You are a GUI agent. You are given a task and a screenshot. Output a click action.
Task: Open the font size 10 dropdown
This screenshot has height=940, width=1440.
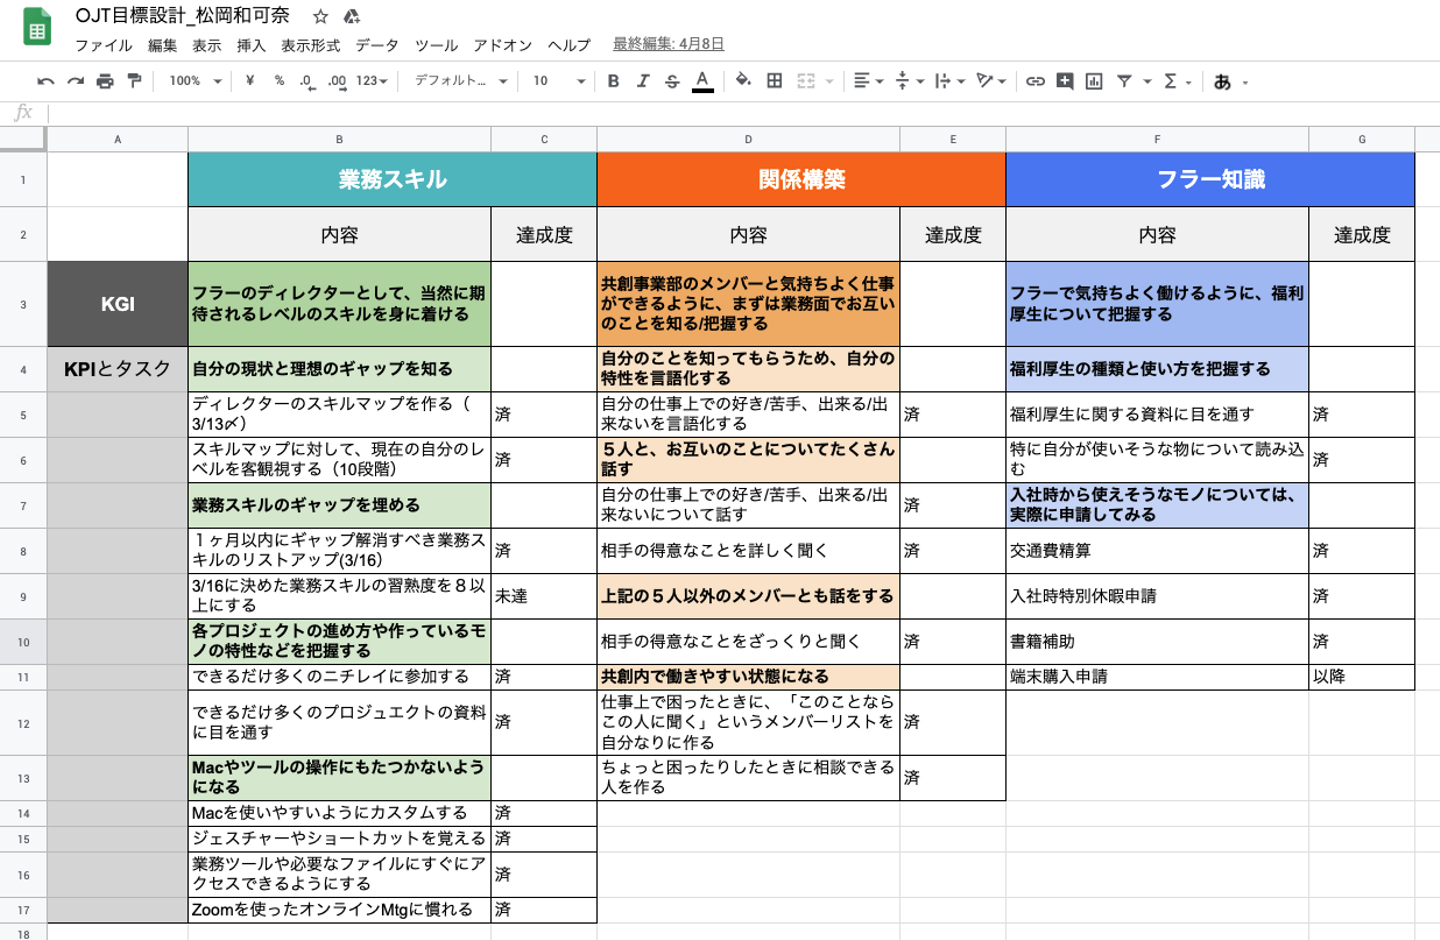coord(558,81)
